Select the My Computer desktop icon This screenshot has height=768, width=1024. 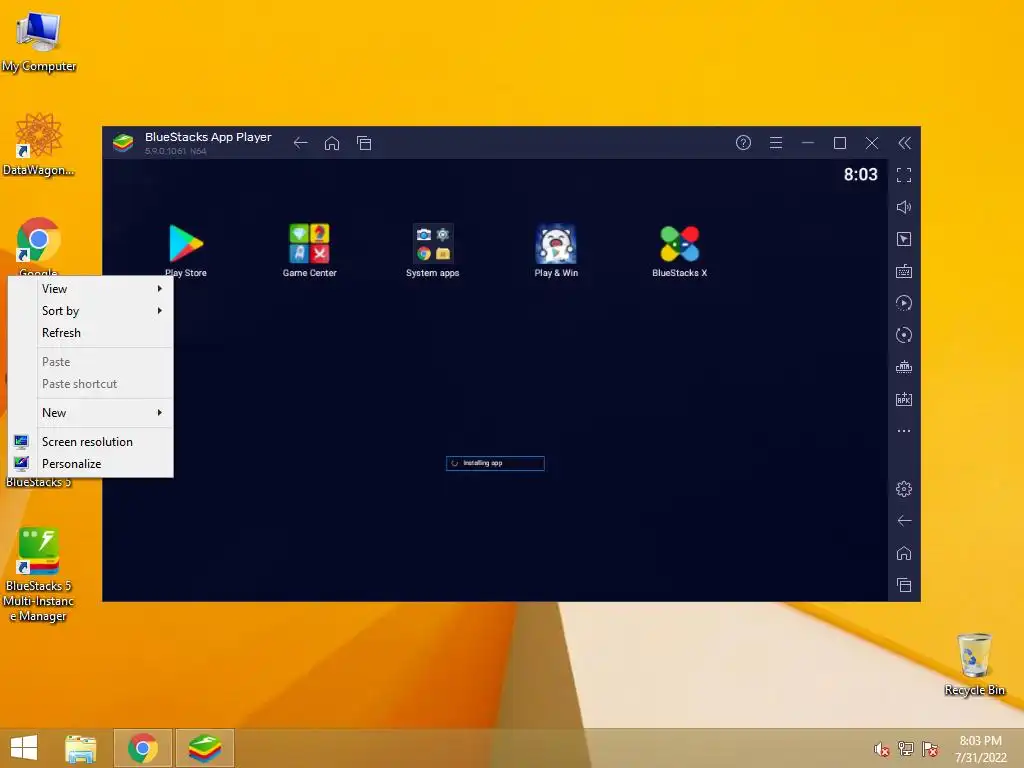coord(39,41)
